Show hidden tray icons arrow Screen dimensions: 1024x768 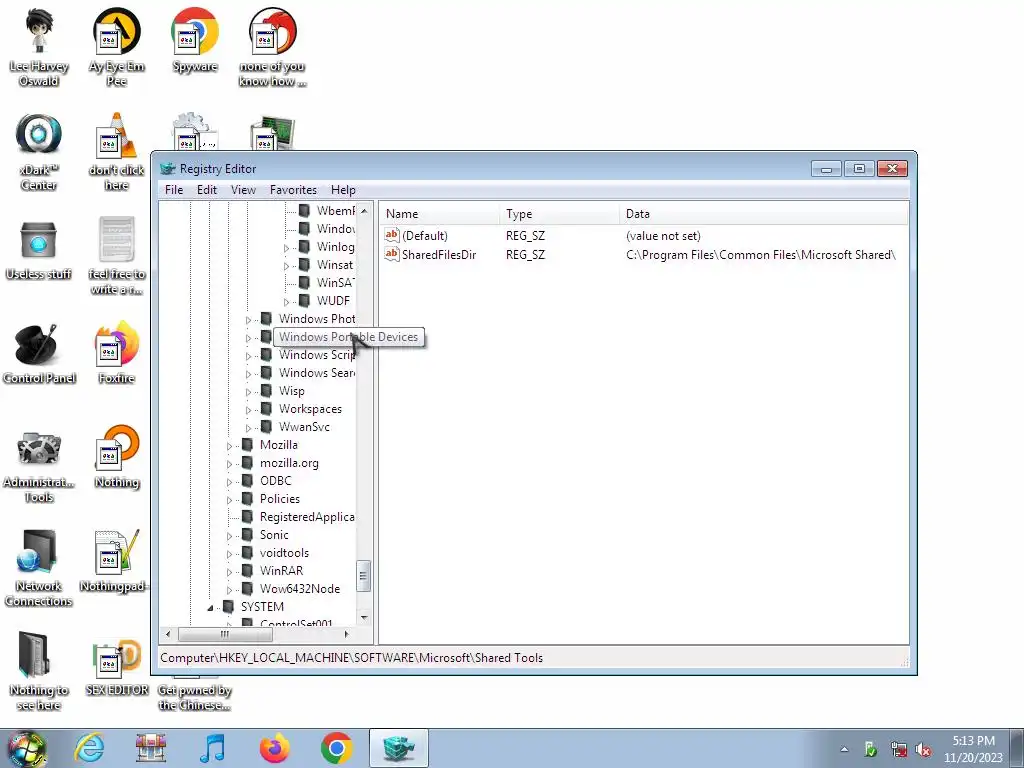(x=844, y=750)
